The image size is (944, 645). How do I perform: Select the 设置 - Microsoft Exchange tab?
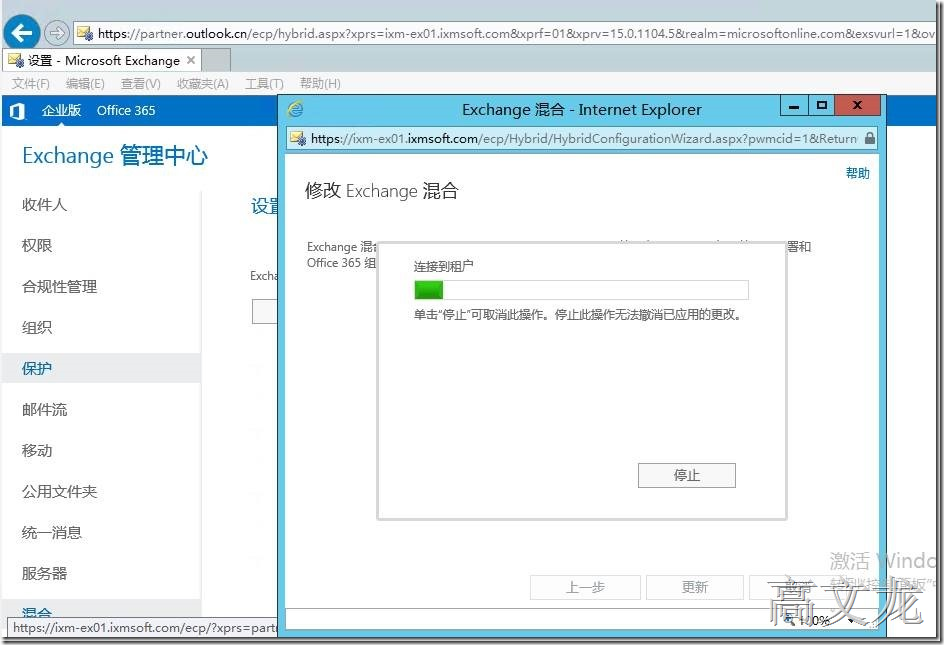coord(102,61)
